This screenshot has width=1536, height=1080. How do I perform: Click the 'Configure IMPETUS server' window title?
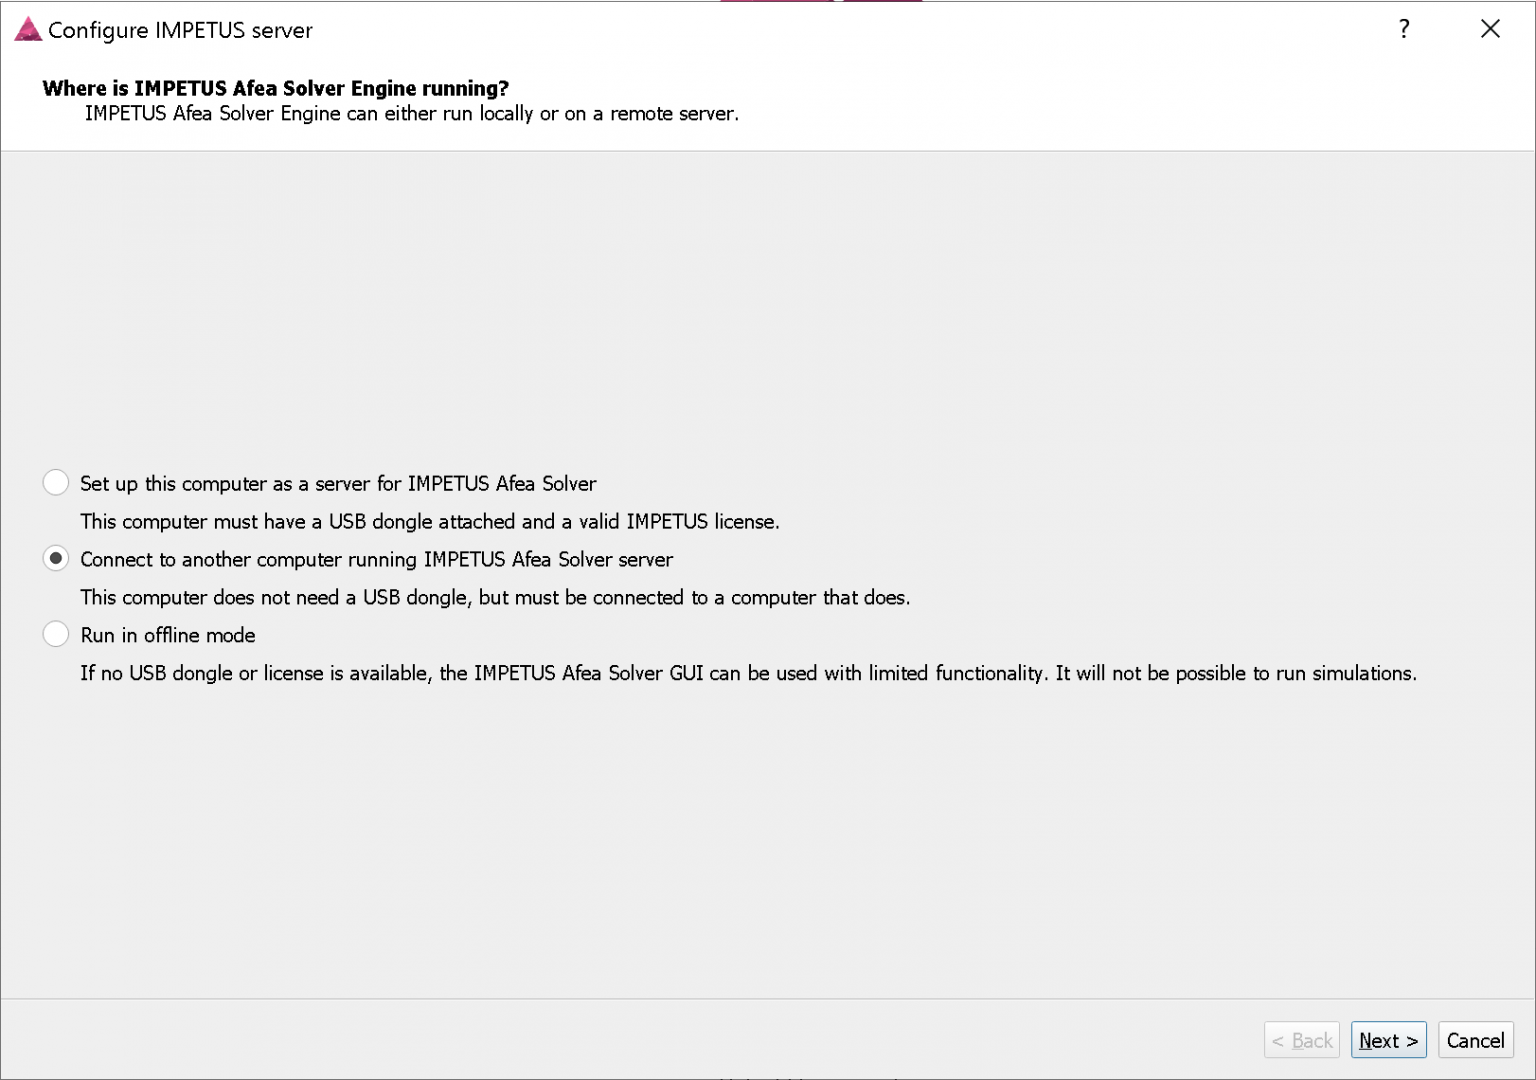180,30
